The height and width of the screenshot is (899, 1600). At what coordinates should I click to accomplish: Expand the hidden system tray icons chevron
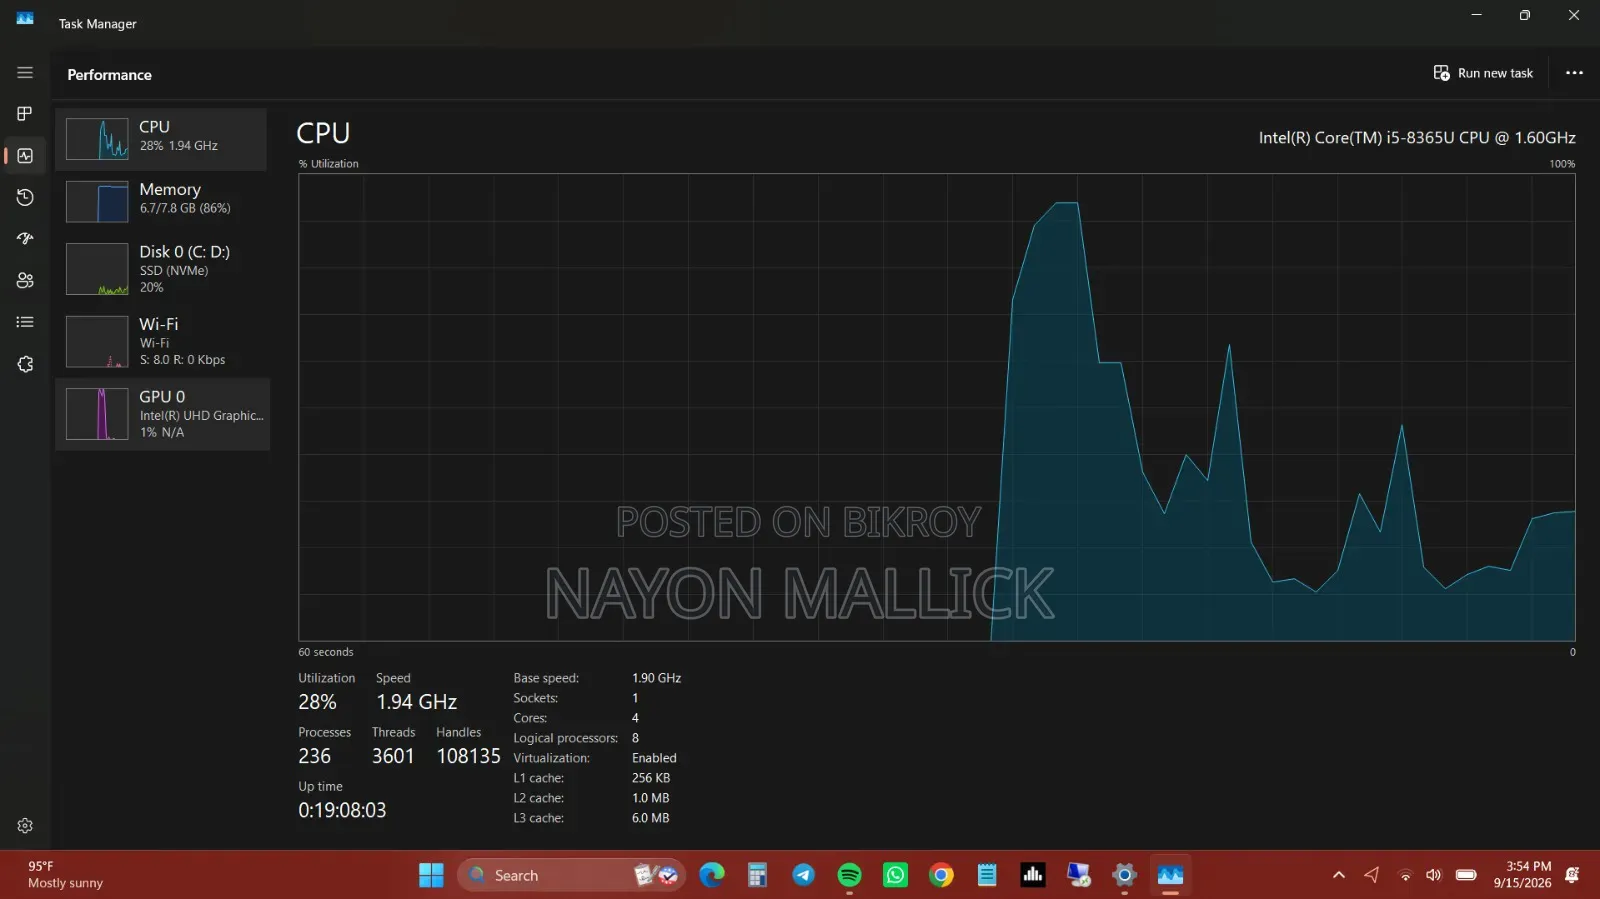pyautogui.click(x=1339, y=875)
